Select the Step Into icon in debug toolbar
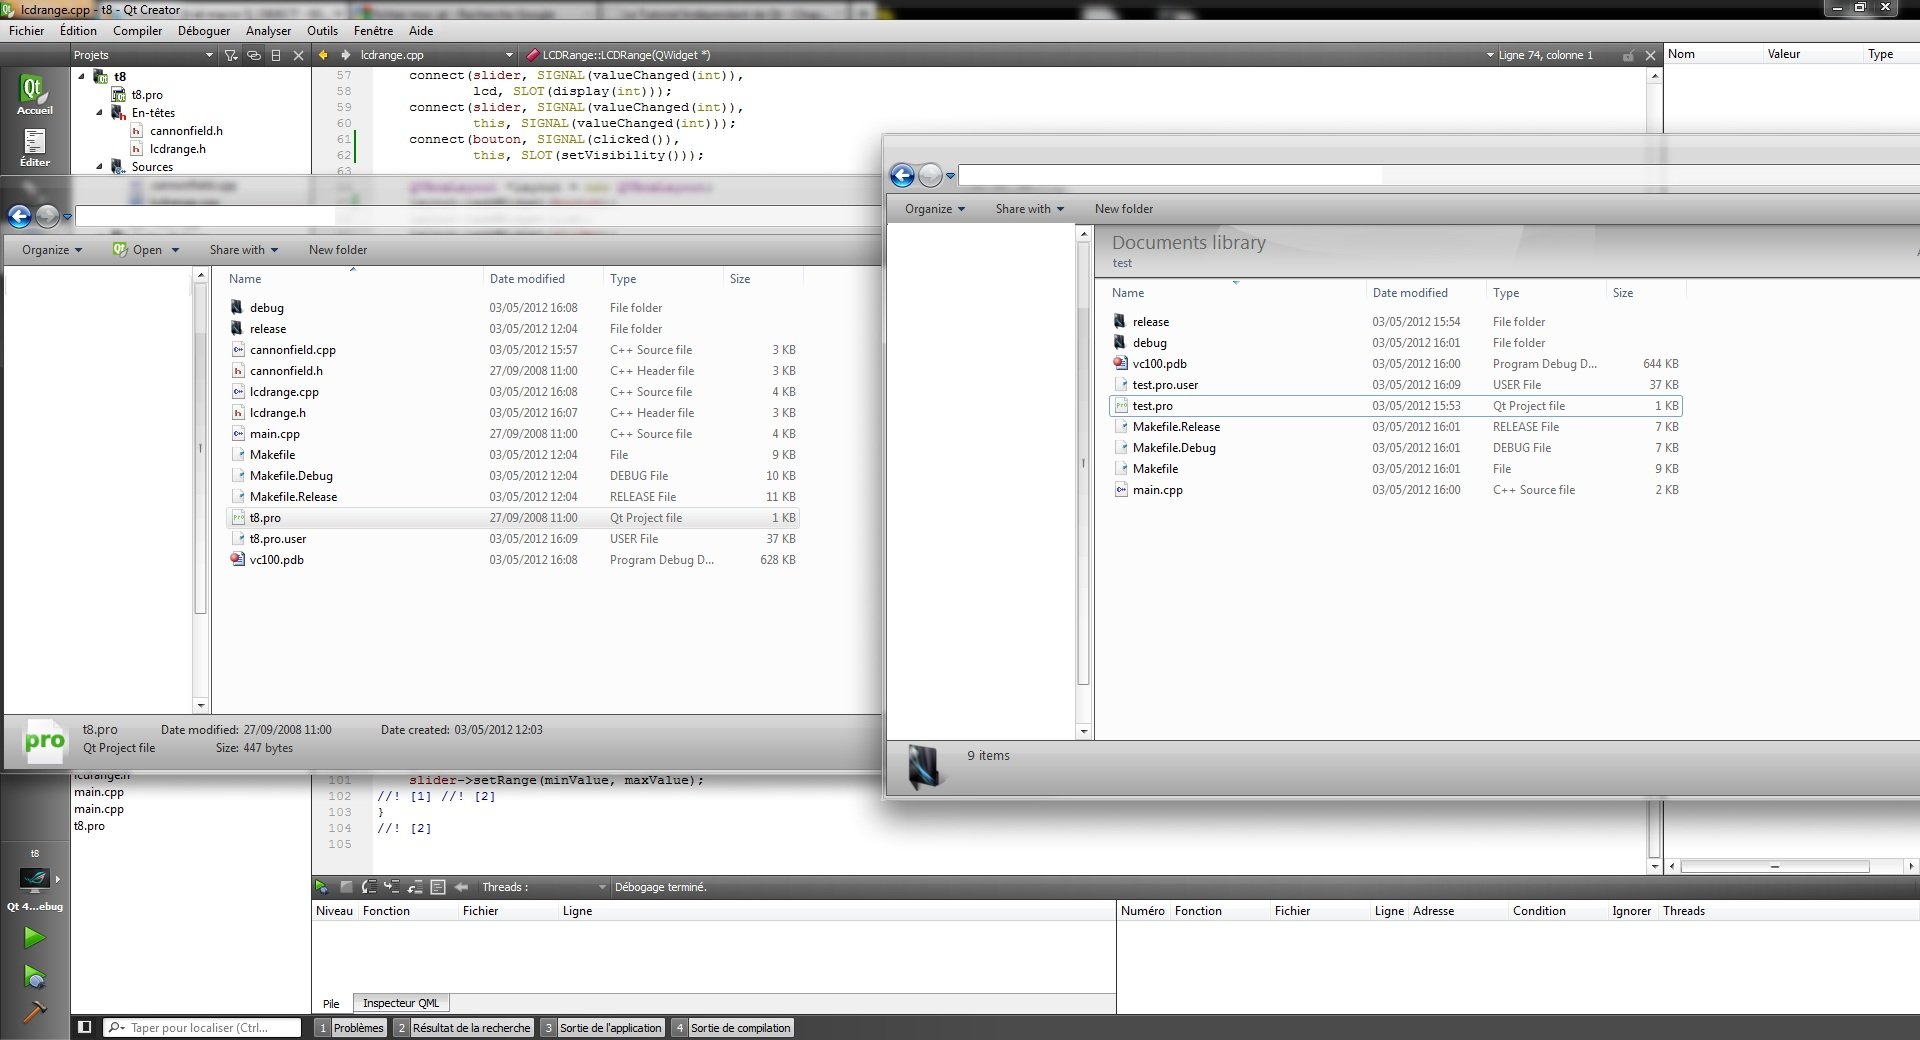 tap(392, 887)
